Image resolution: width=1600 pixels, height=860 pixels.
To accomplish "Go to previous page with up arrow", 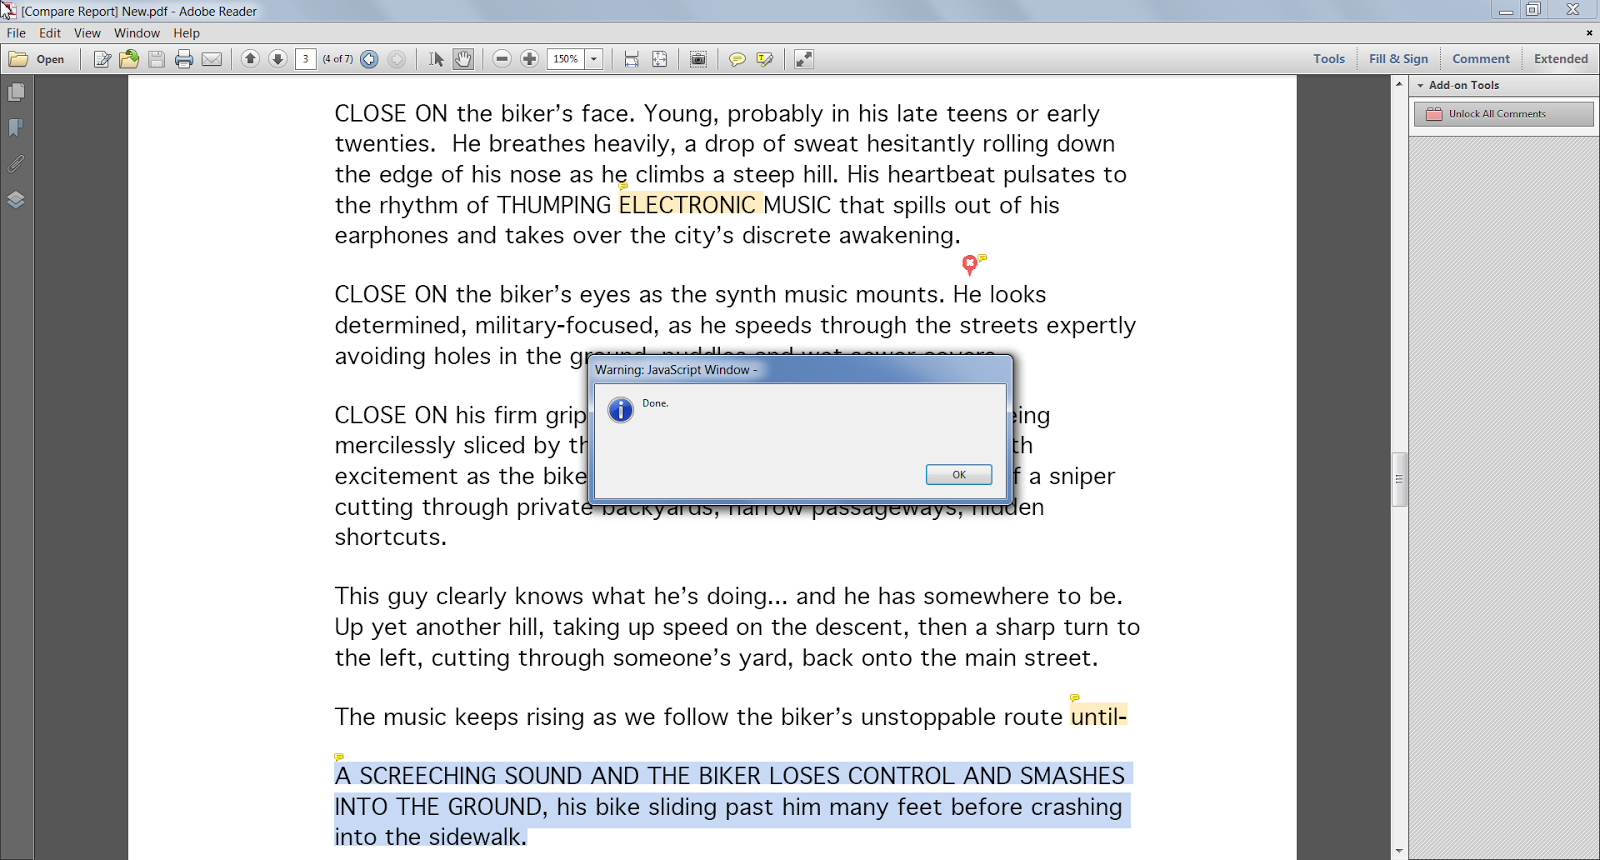I will tap(250, 59).
